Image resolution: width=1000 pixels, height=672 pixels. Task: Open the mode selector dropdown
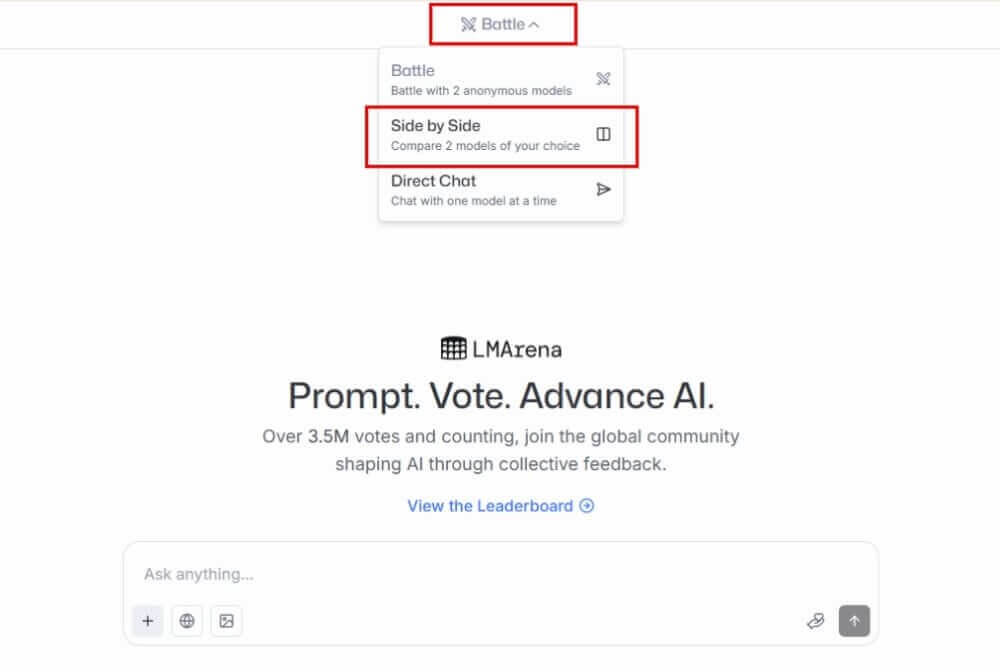click(503, 24)
